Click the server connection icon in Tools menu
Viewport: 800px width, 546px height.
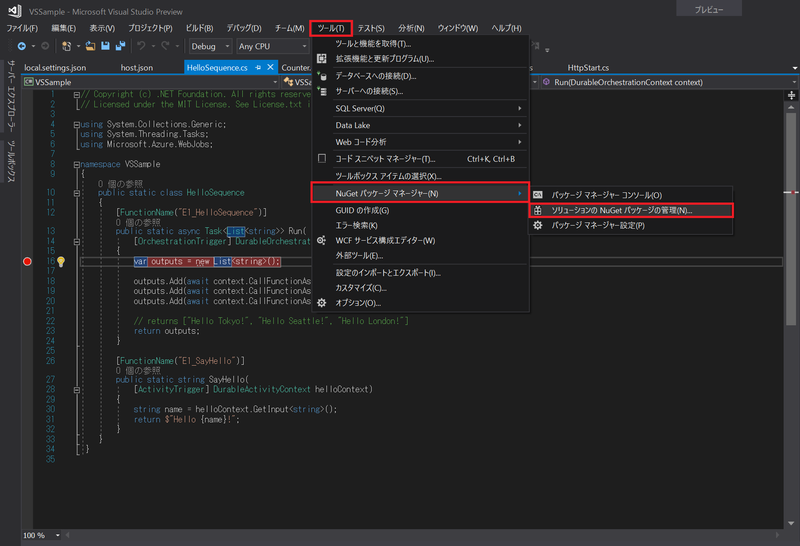click(x=321, y=91)
